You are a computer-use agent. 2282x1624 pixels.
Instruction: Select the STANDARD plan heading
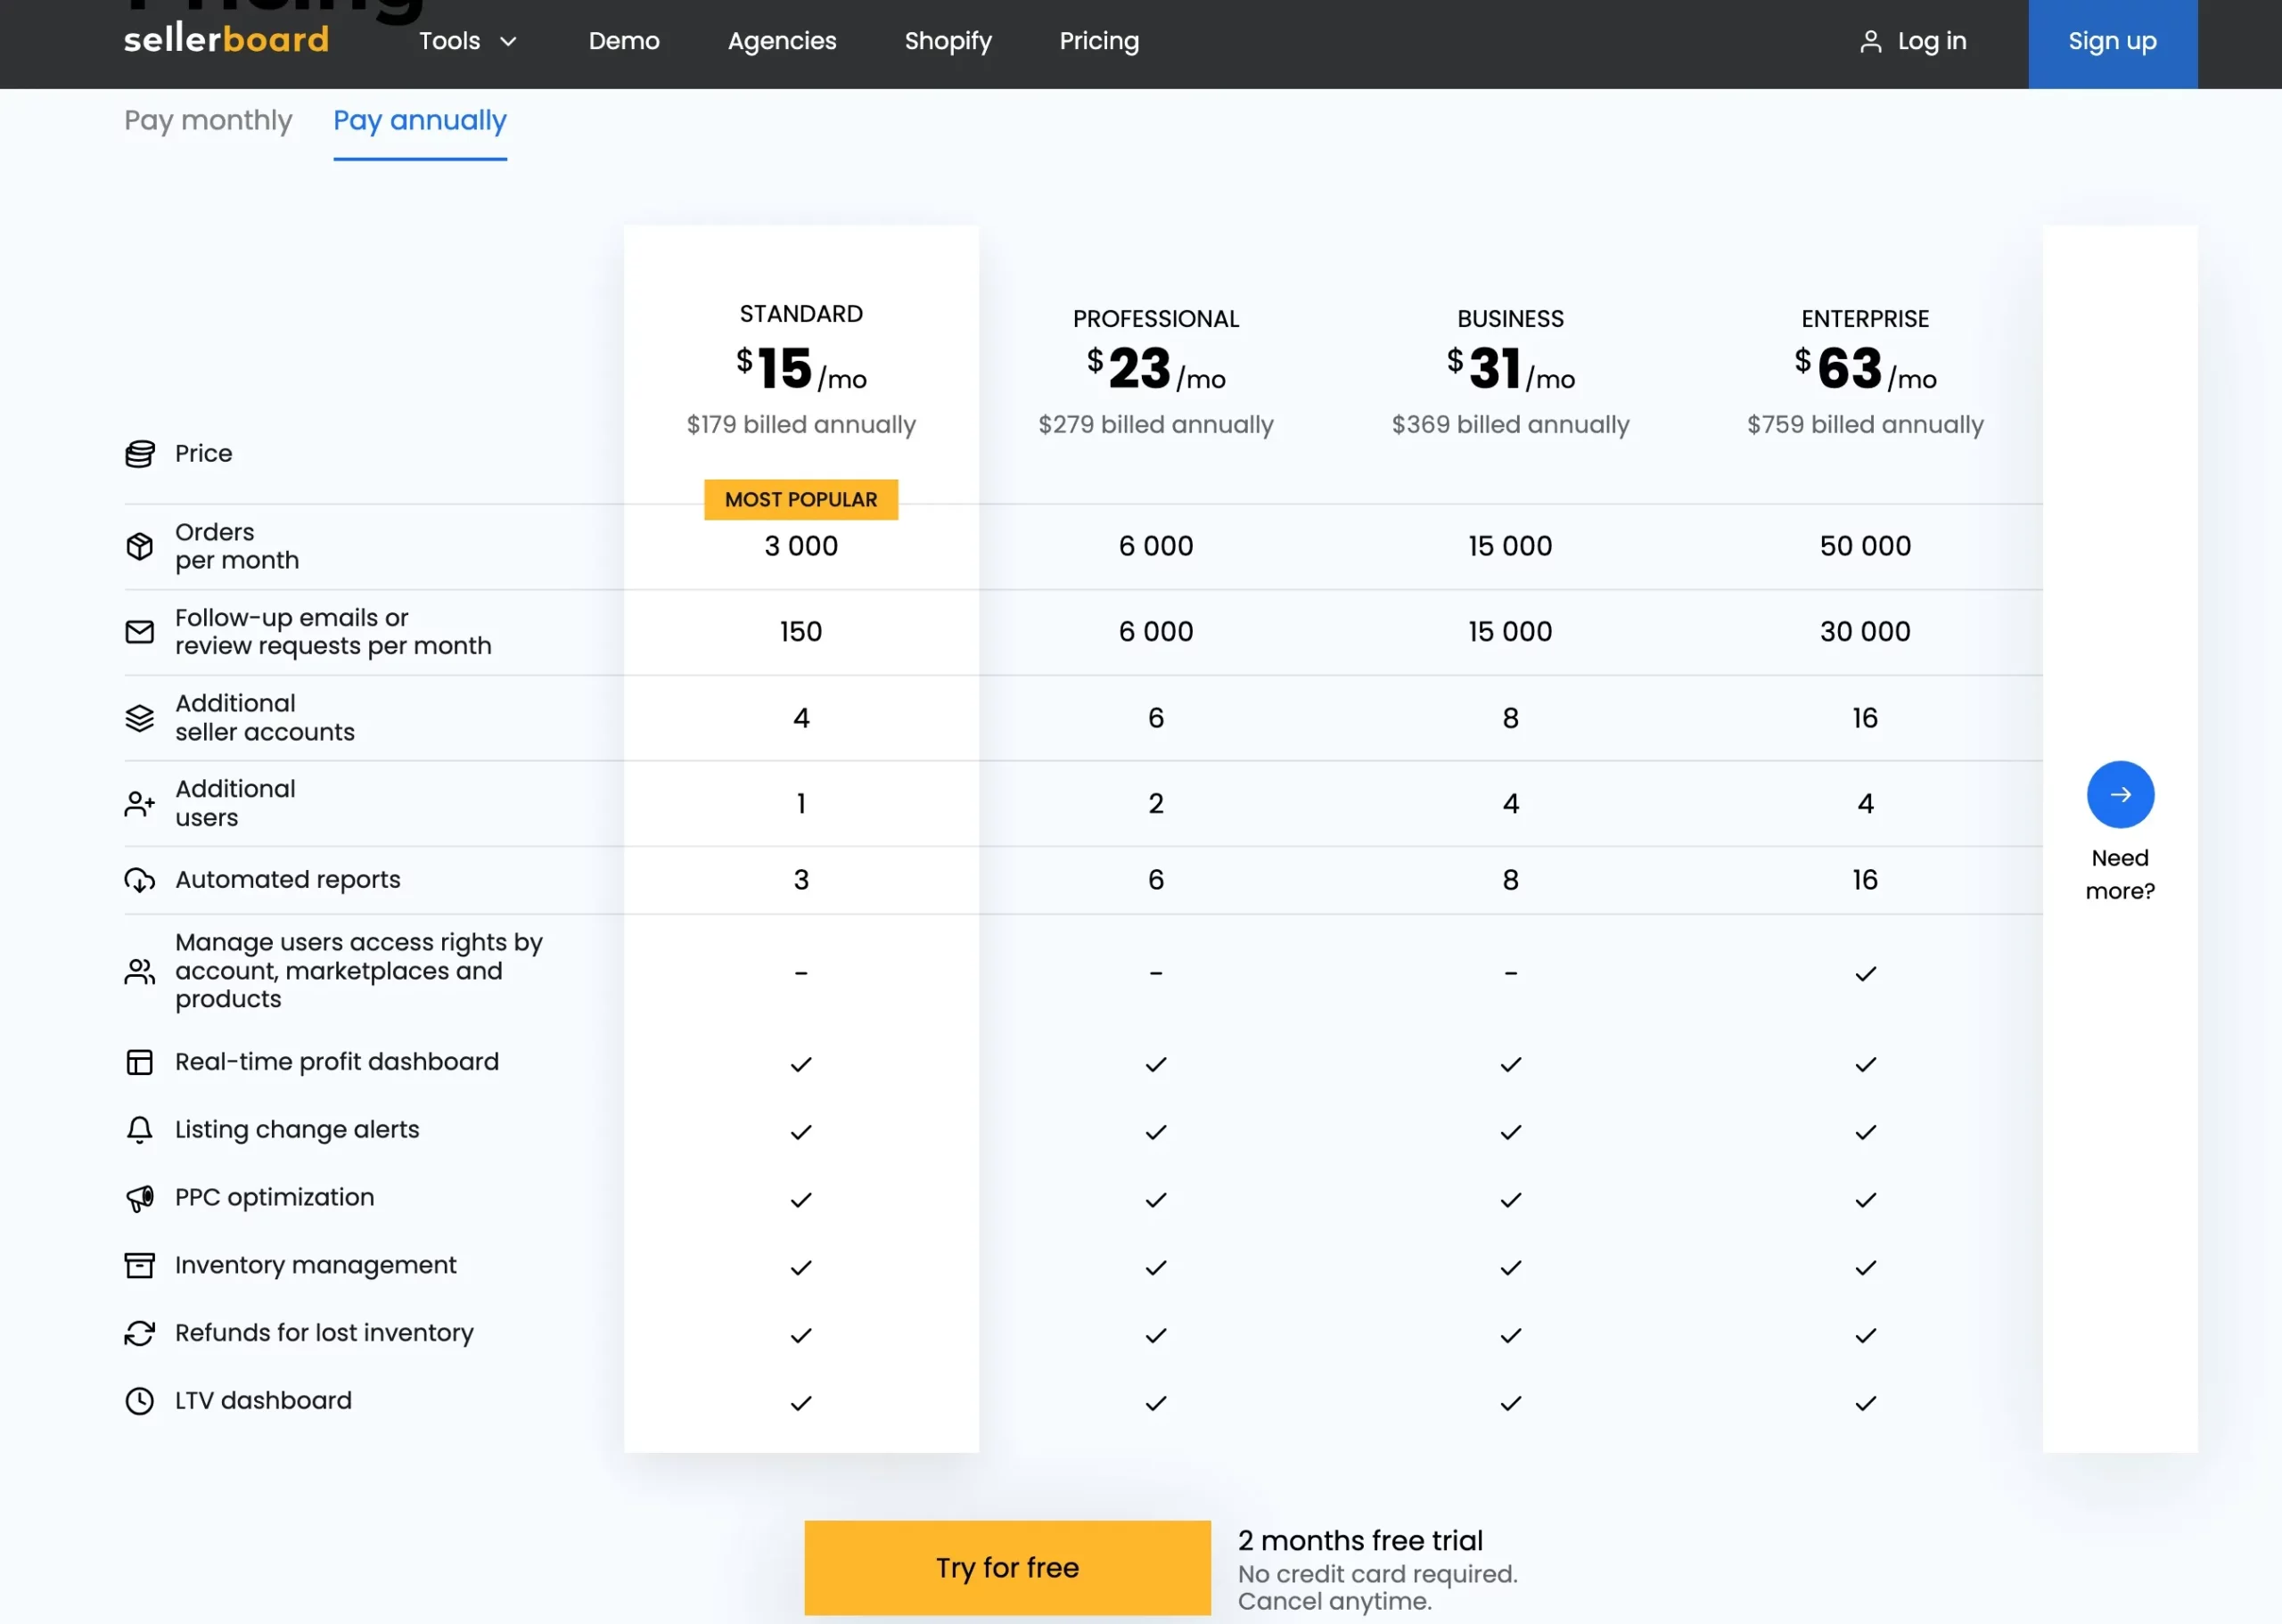tap(801, 314)
